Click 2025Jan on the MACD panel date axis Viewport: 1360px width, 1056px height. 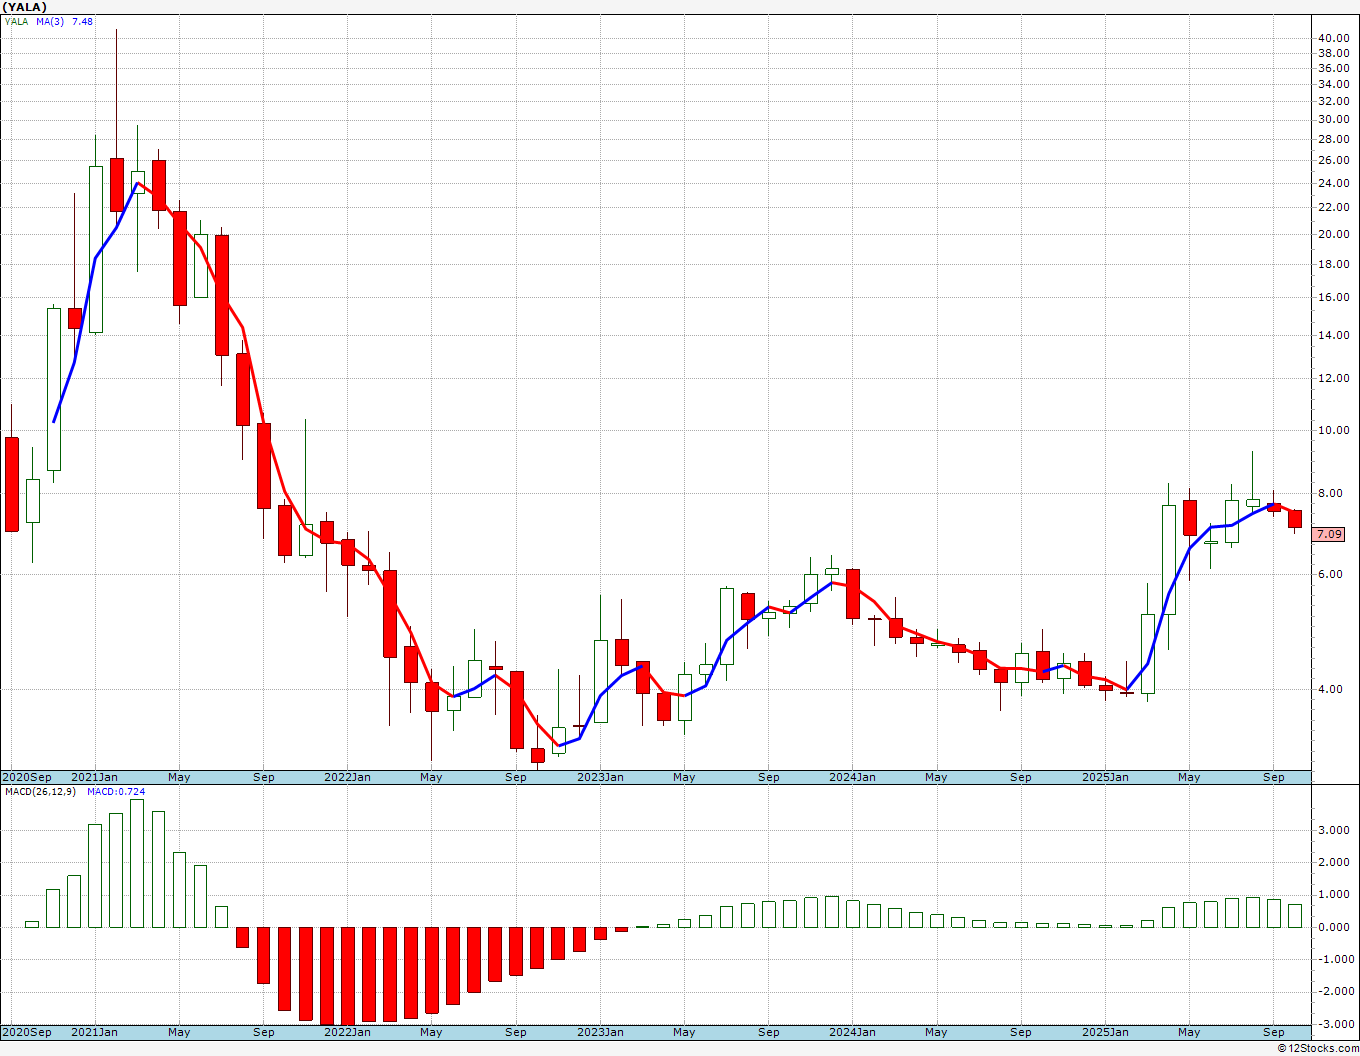pos(1105,1032)
